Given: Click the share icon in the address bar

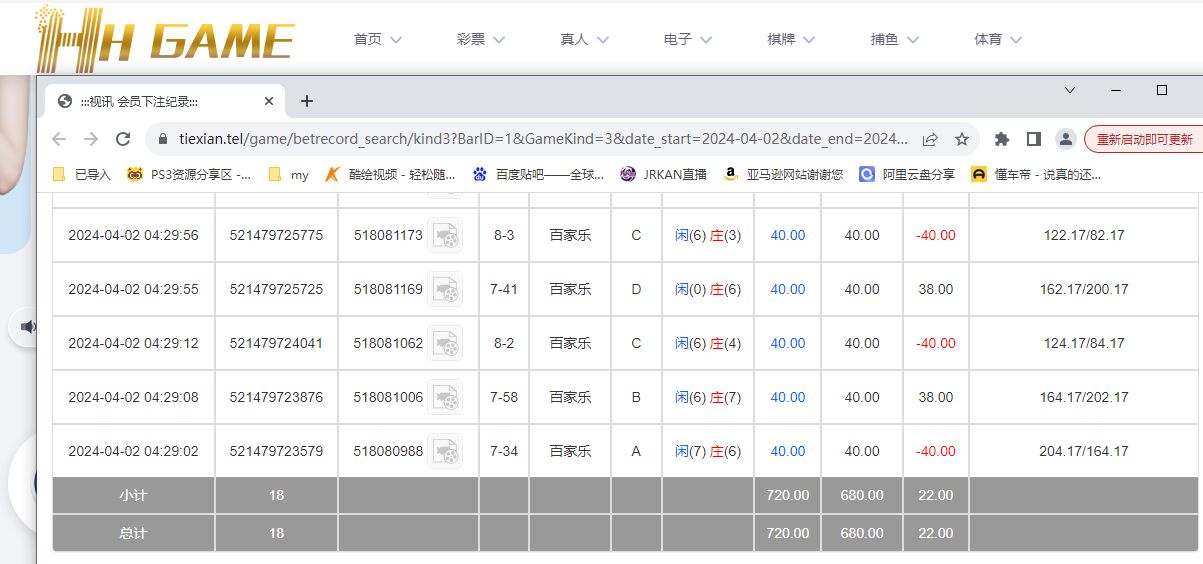Looking at the screenshot, I should point(930,139).
